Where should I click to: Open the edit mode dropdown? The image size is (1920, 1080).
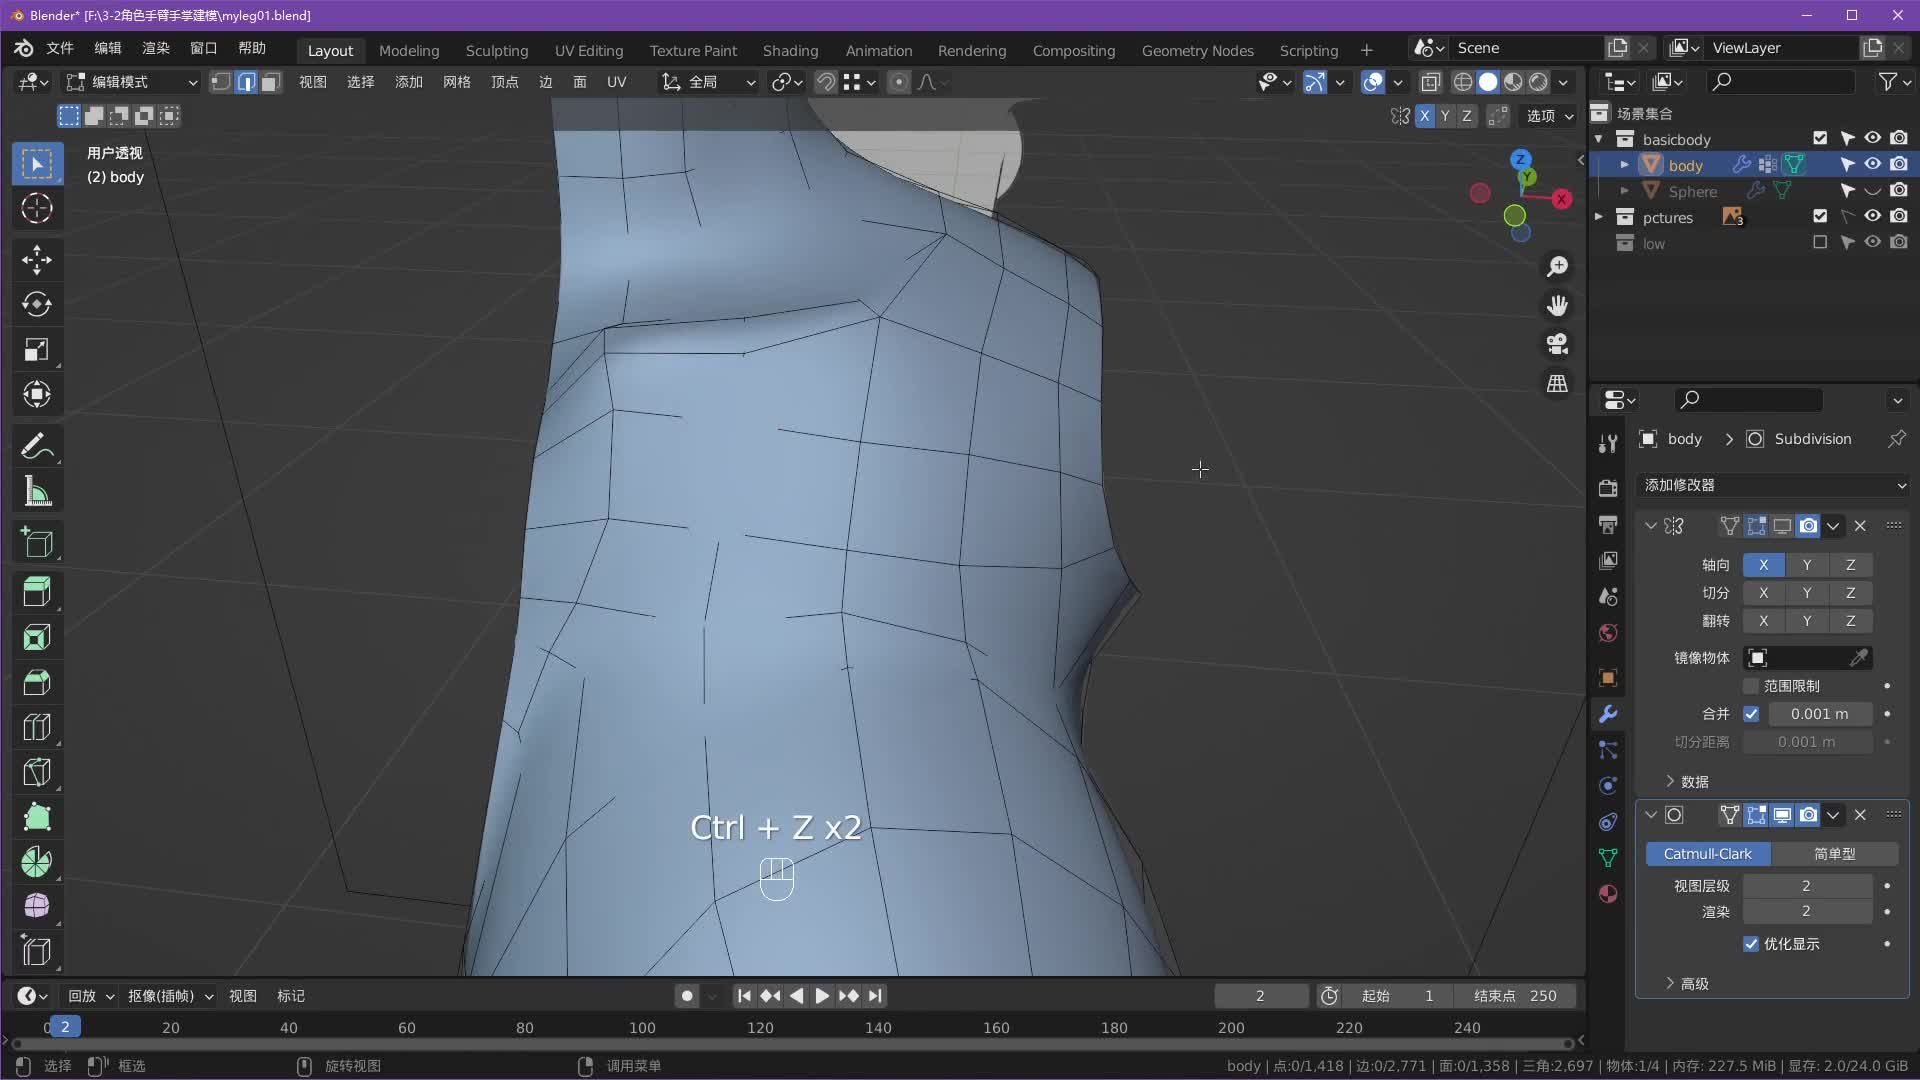pos(132,82)
